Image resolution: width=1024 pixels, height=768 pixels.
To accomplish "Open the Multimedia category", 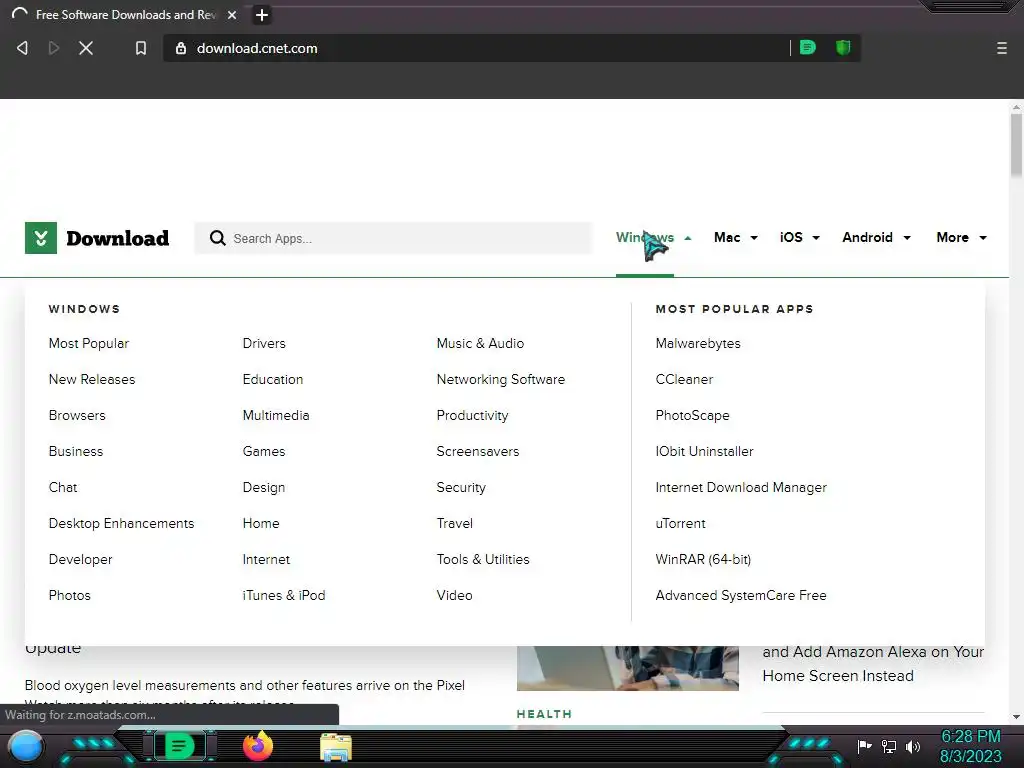I will tap(276, 415).
